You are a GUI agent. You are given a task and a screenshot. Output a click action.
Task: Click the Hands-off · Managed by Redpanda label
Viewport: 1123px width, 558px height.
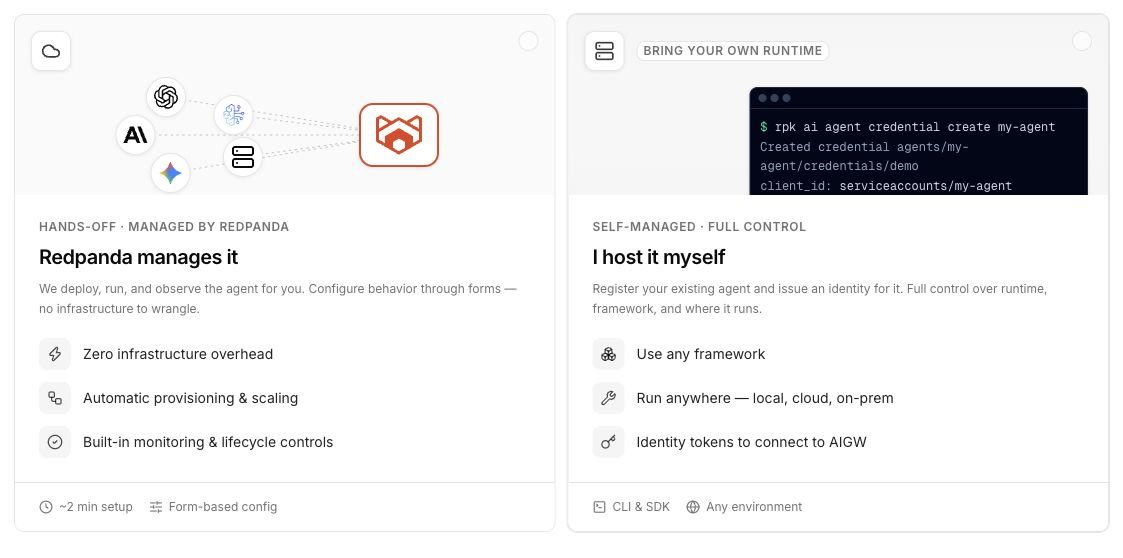(x=164, y=227)
